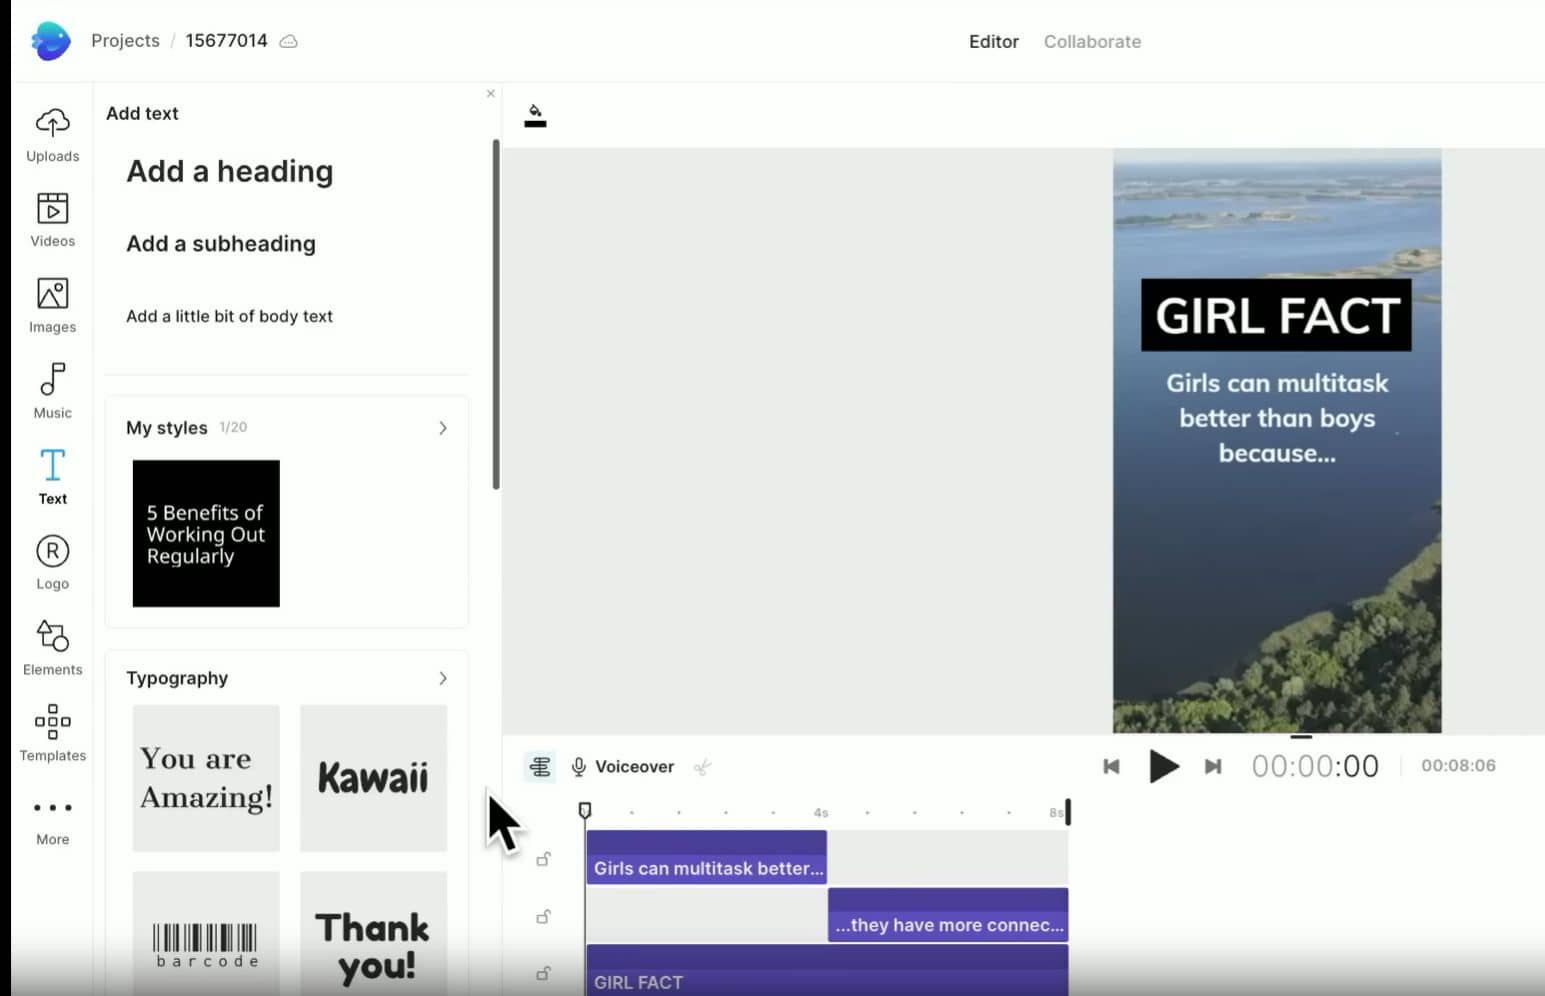The height and width of the screenshot is (996, 1545).
Task: Expand the My styles section
Action: coord(442,428)
